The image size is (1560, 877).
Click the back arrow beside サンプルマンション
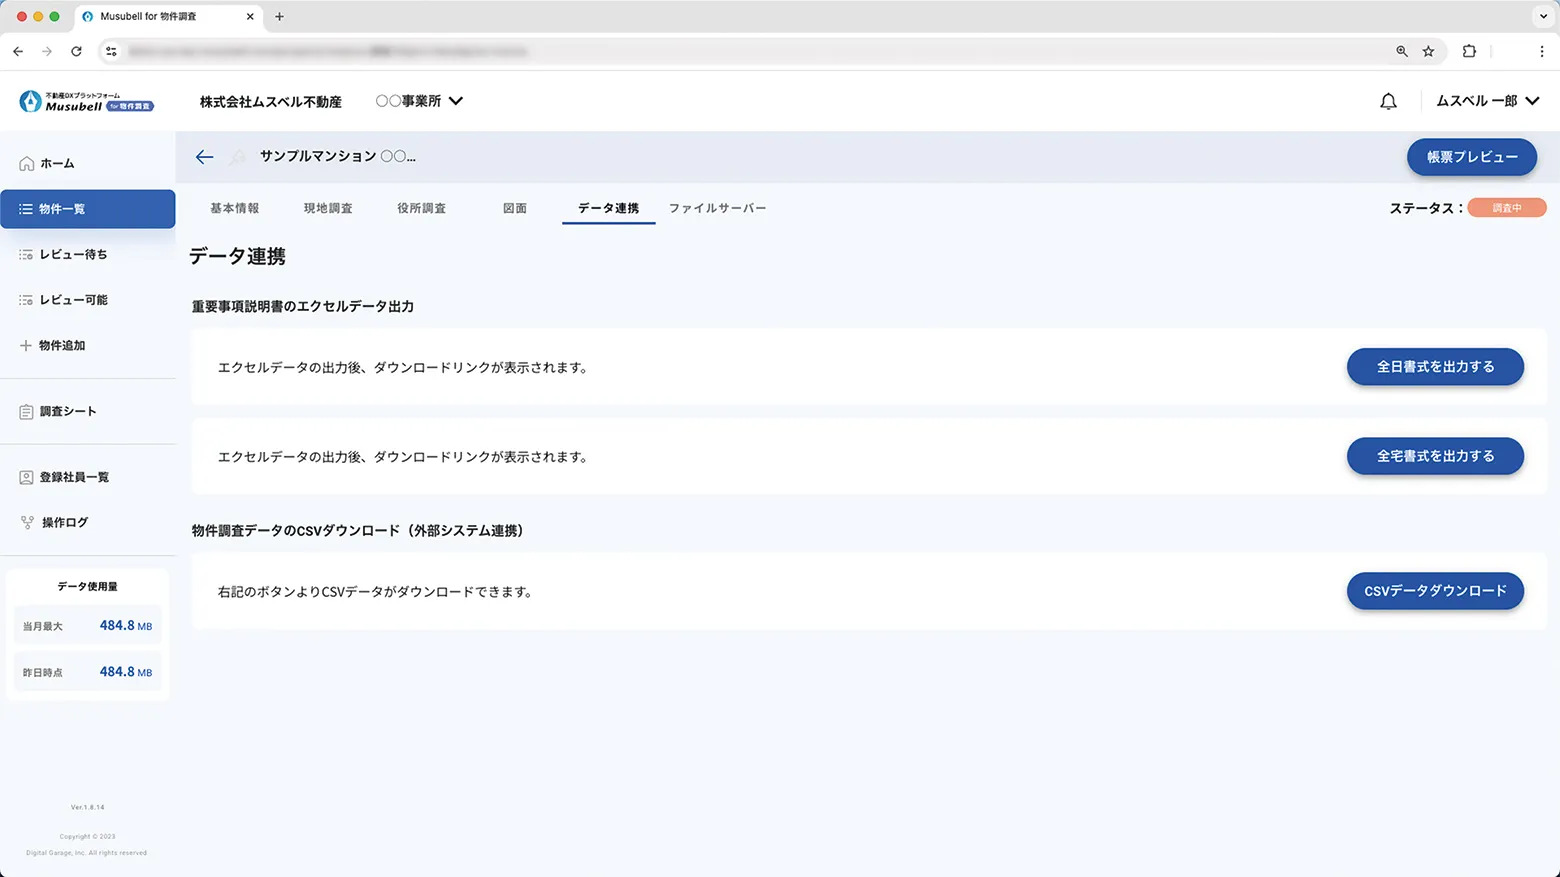point(204,157)
